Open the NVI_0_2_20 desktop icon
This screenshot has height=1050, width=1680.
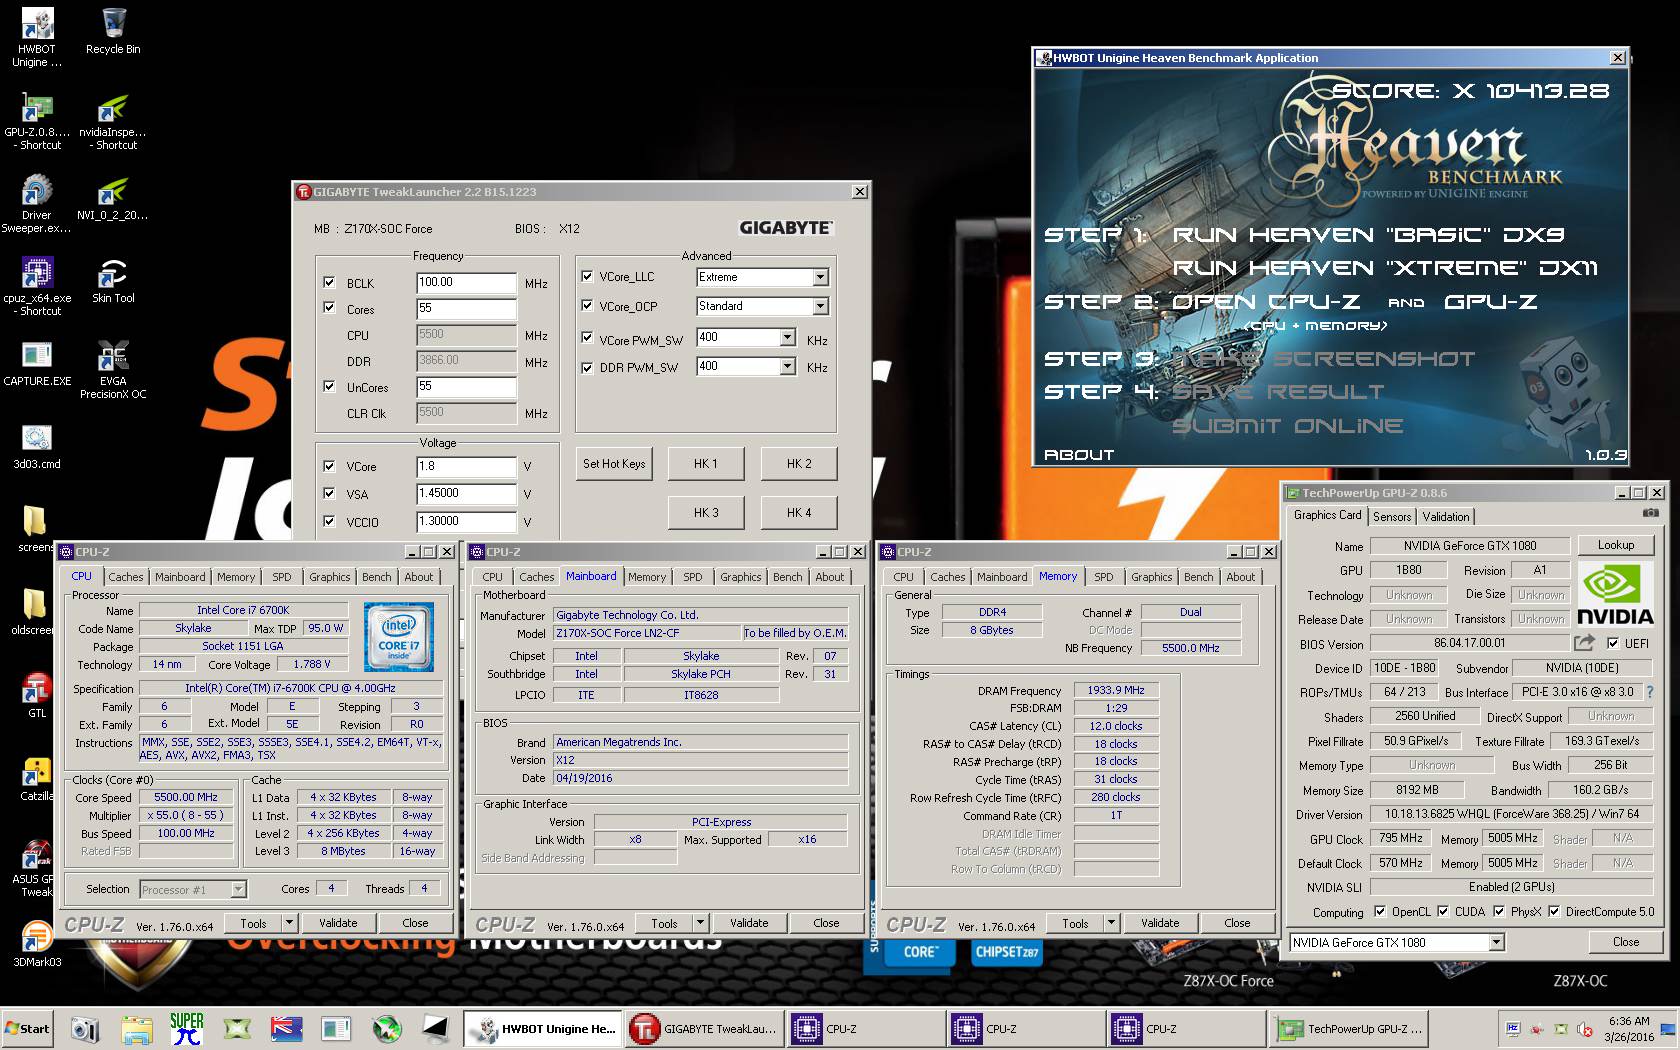coord(113,197)
